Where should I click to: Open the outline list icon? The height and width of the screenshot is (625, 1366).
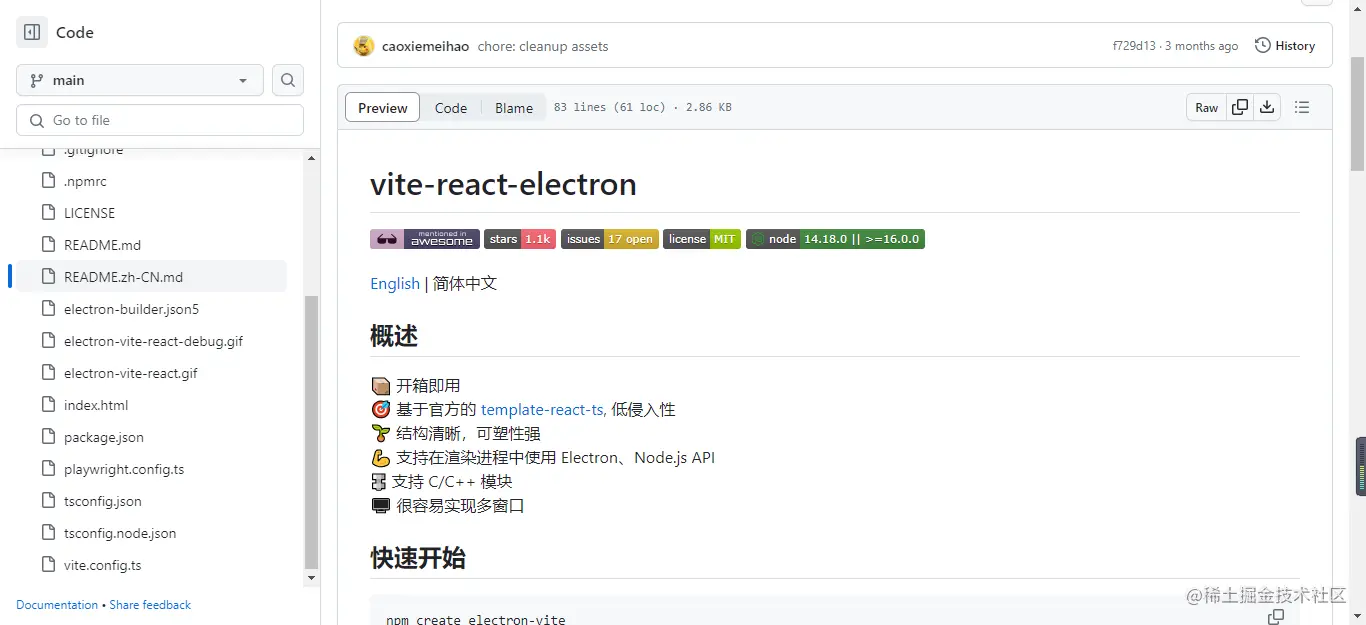[x=1302, y=107]
